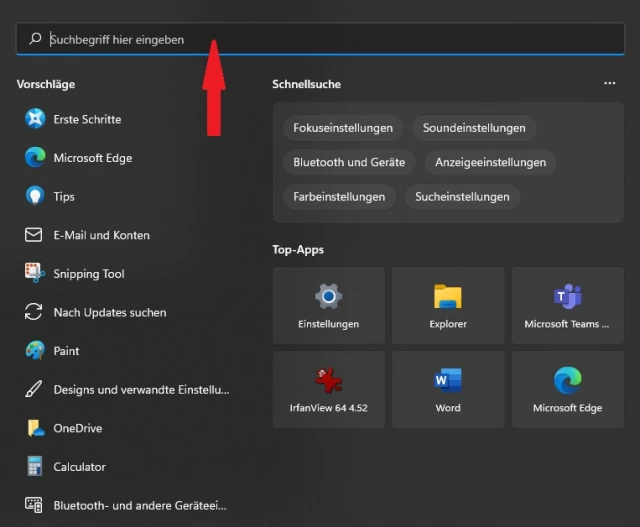Open the Tips lightbulb icon
The image size is (640, 527).
[35, 196]
